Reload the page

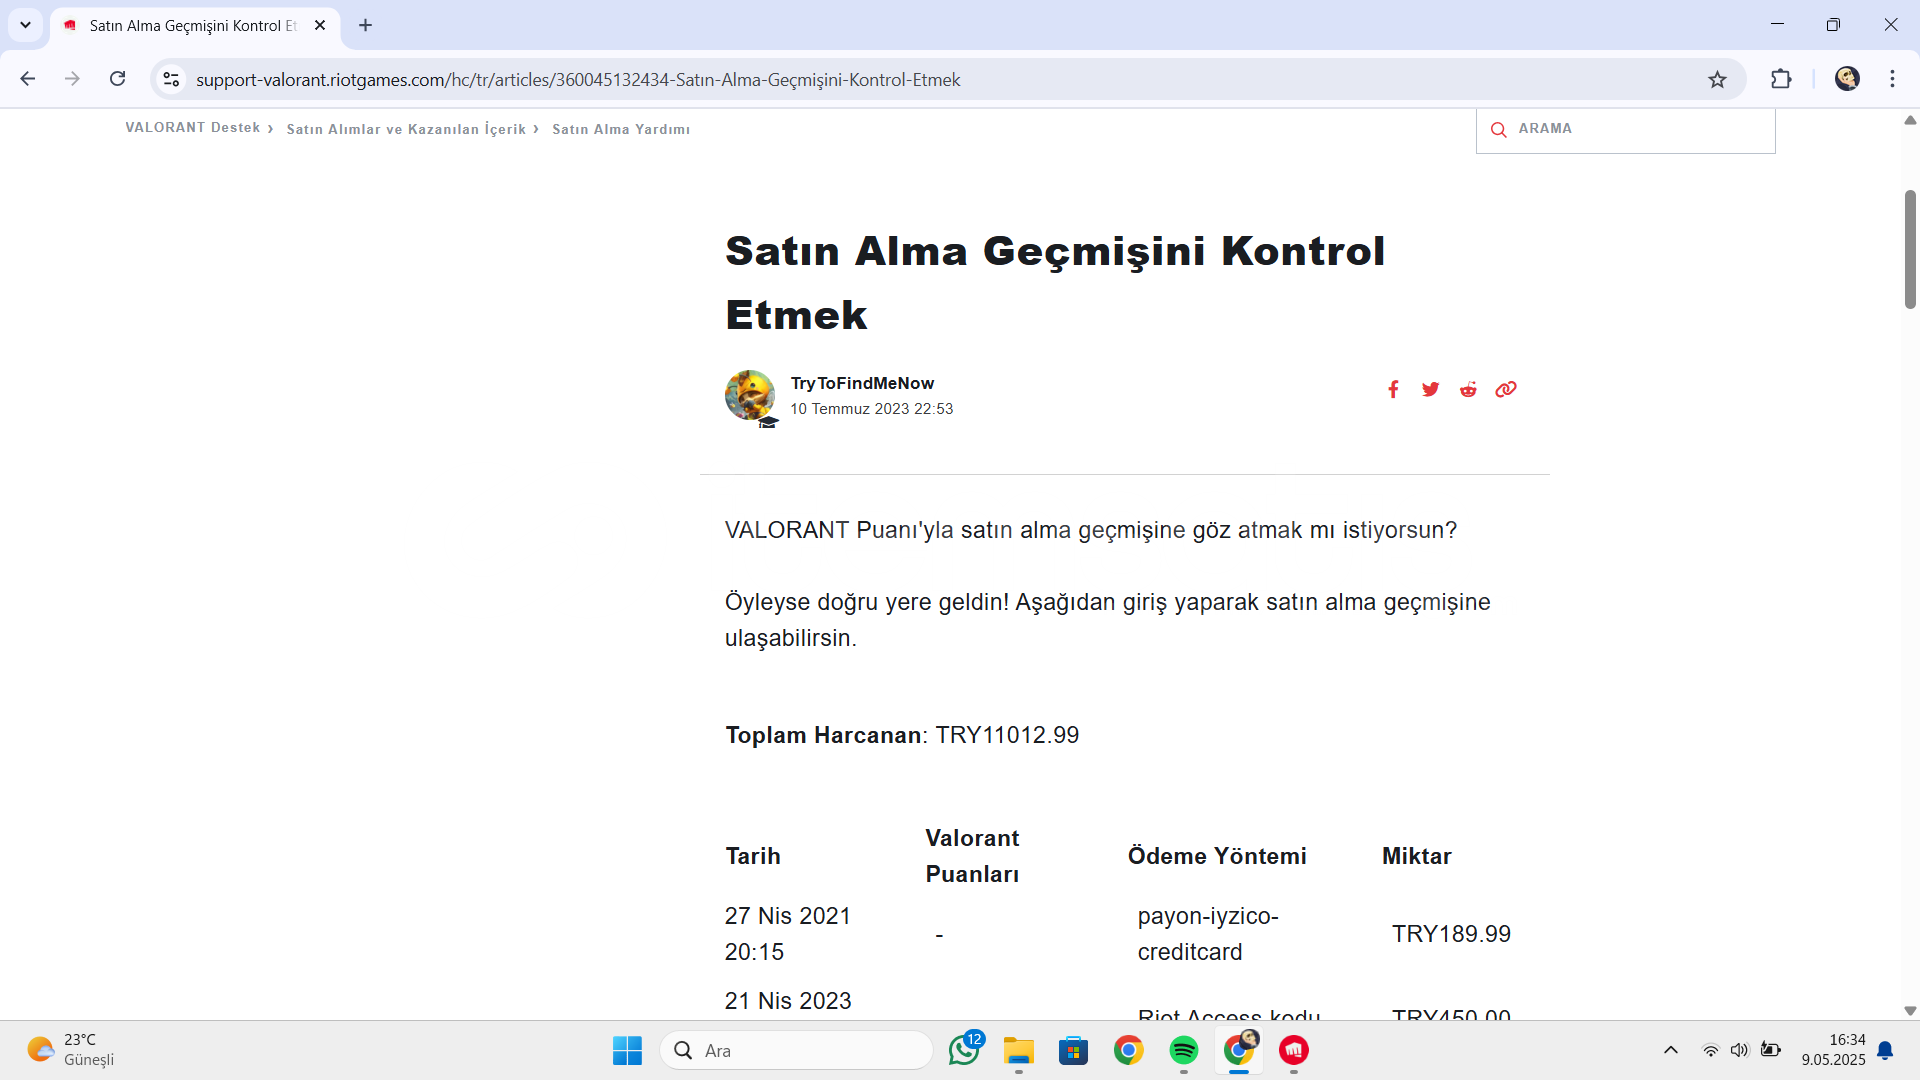118,79
